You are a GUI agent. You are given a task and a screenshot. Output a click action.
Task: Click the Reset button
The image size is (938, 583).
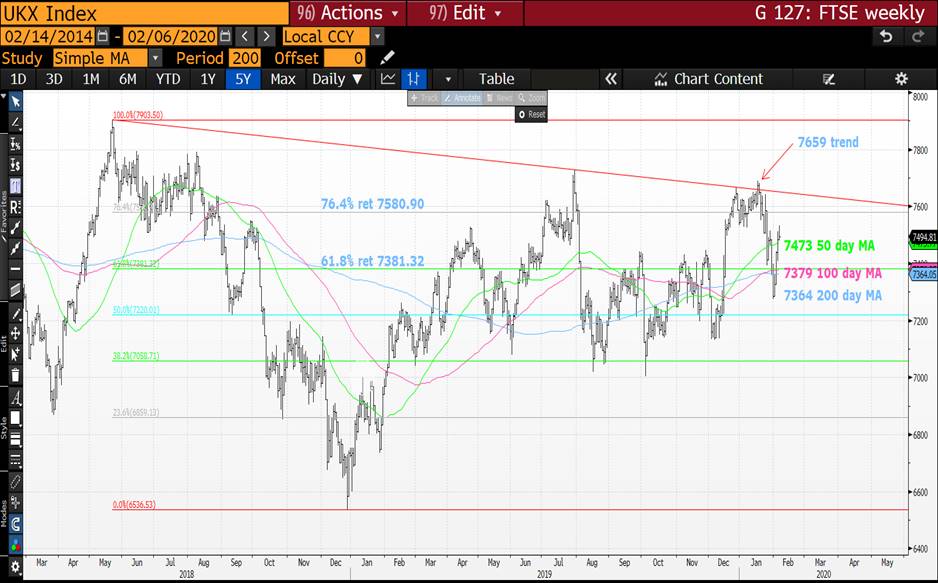click(532, 114)
